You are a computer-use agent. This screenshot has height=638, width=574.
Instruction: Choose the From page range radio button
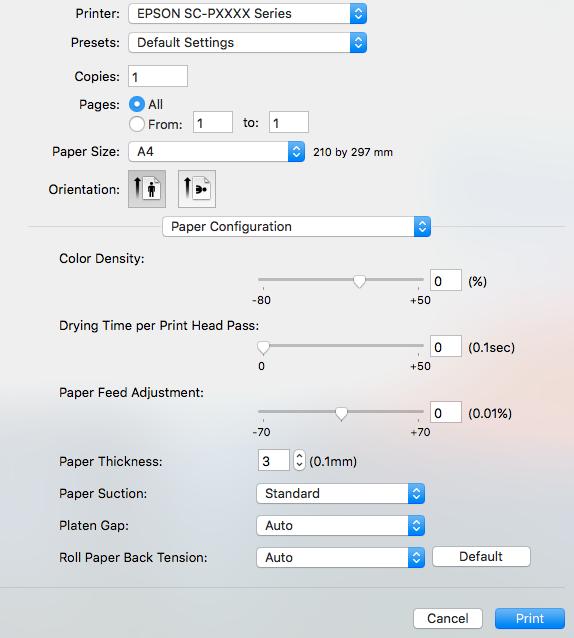click(x=137, y=124)
